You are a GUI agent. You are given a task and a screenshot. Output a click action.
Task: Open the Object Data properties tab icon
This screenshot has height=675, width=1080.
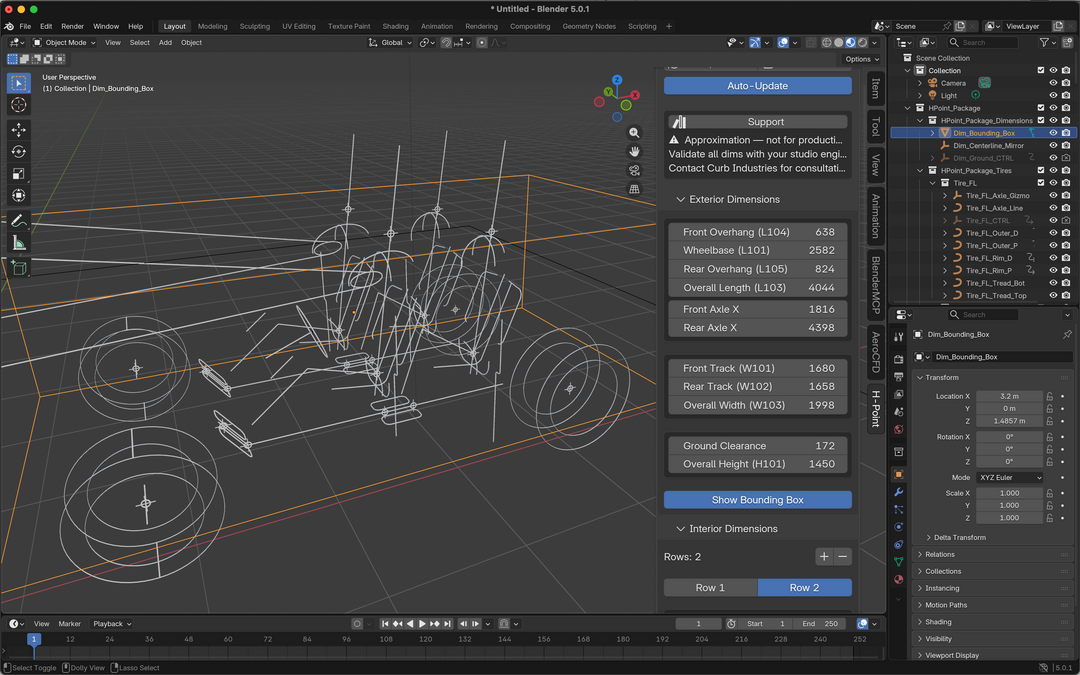click(x=898, y=562)
